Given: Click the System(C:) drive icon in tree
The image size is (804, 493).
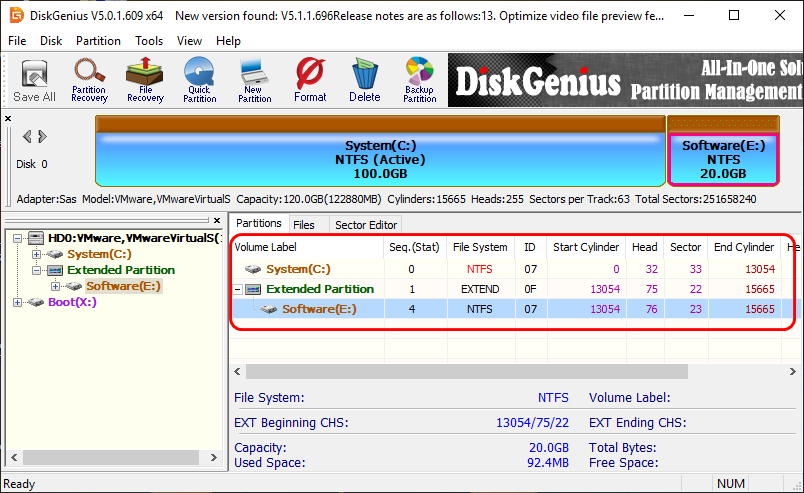Looking at the screenshot, I should (55, 254).
